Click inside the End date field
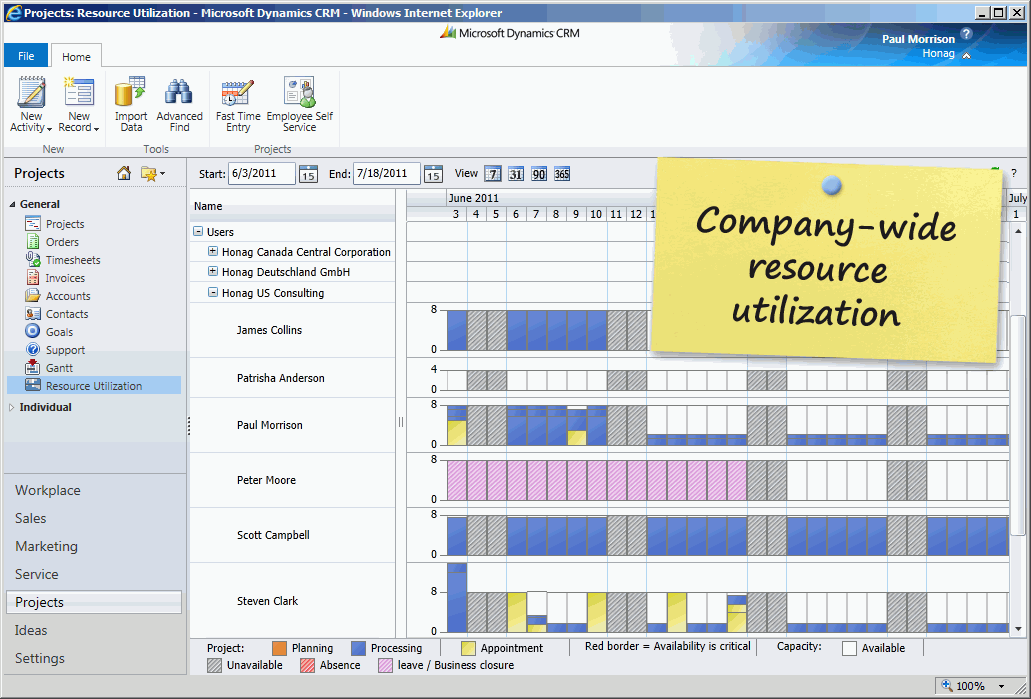Image resolution: width=1031 pixels, height=699 pixels. point(387,174)
